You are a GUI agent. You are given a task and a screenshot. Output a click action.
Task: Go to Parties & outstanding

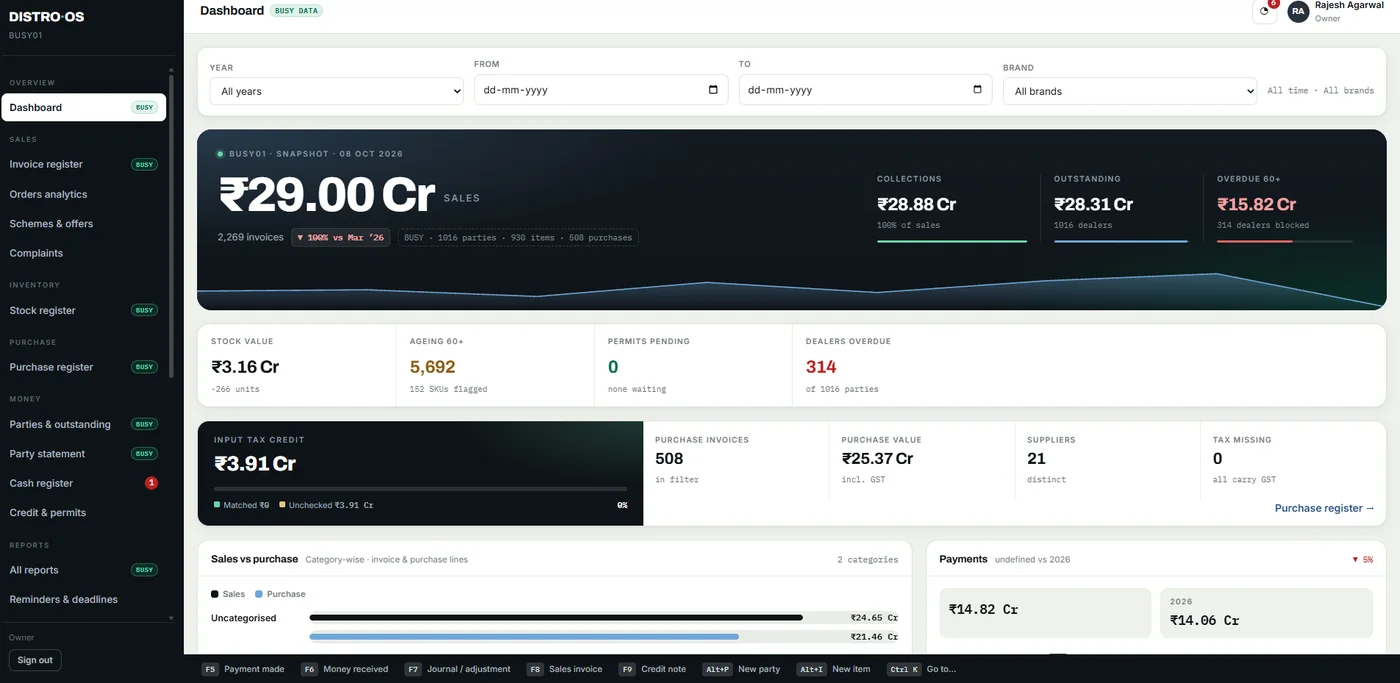pyautogui.click(x=84, y=424)
